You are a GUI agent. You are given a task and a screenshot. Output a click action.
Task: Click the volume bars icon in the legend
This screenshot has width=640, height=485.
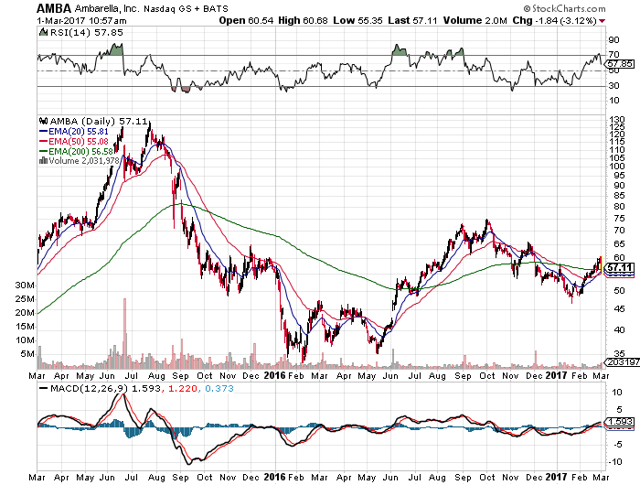43,161
